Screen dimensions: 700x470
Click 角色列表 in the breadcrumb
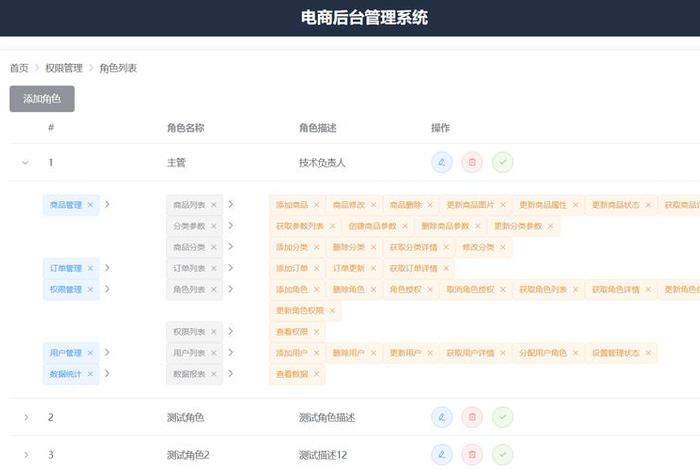pyautogui.click(x=118, y=68)
